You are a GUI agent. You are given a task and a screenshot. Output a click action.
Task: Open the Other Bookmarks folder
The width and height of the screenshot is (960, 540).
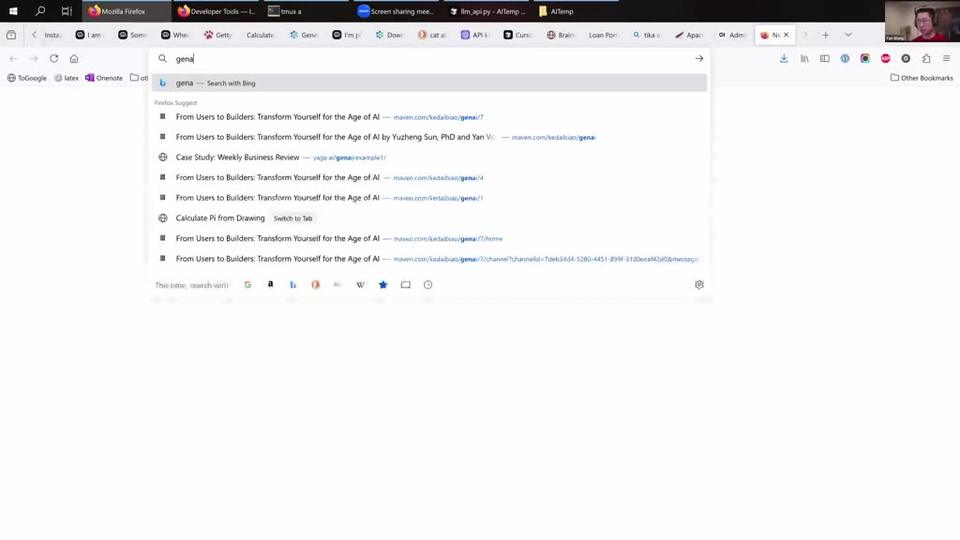pyautogui.click(x=921, y=78)
